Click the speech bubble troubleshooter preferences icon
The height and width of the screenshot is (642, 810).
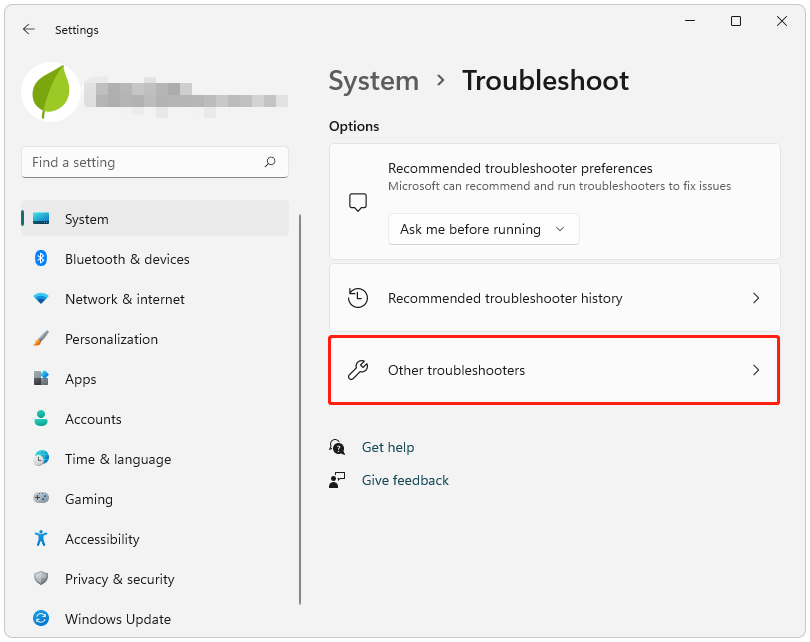pos(357,202)
